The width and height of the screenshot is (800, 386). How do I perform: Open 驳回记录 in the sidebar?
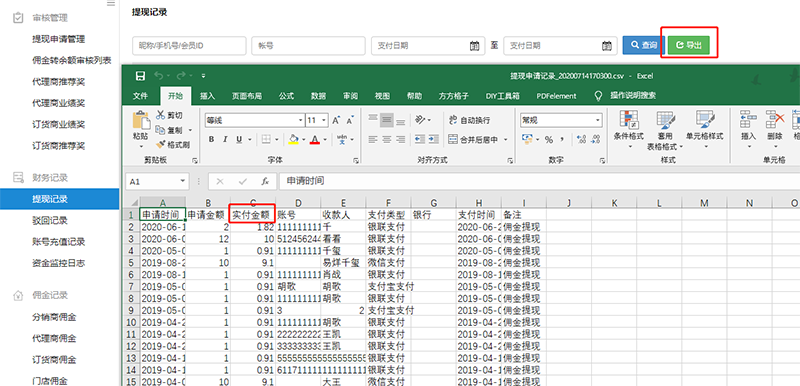click(x=49, y=221)
